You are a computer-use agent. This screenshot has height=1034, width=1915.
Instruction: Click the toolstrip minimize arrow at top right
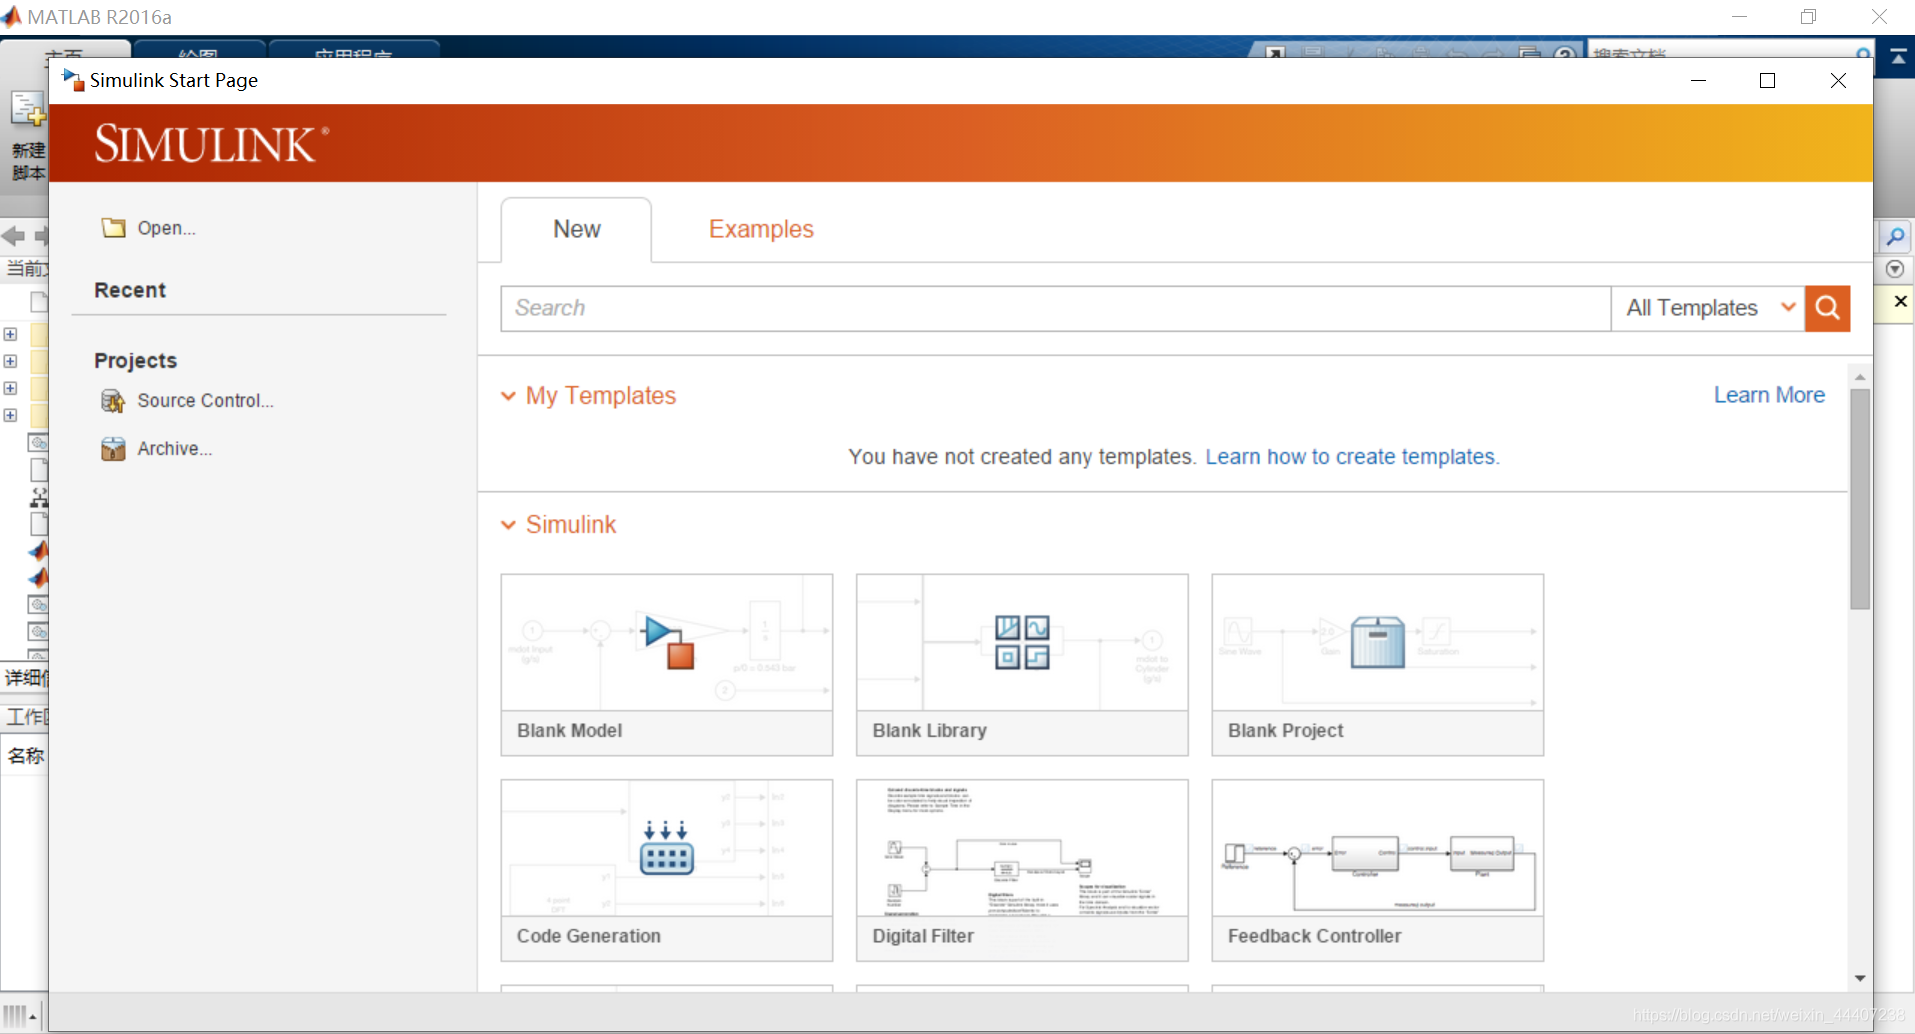[1898, 57]
